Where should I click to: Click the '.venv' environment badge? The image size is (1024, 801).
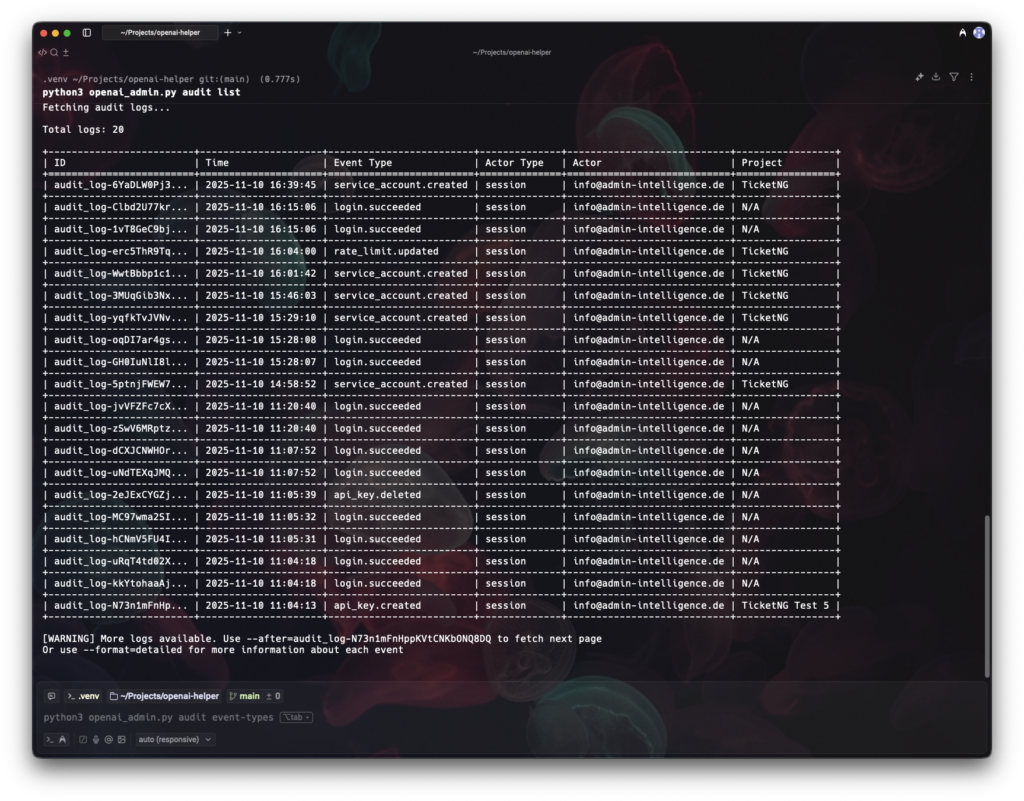click(x=84, y=696)
